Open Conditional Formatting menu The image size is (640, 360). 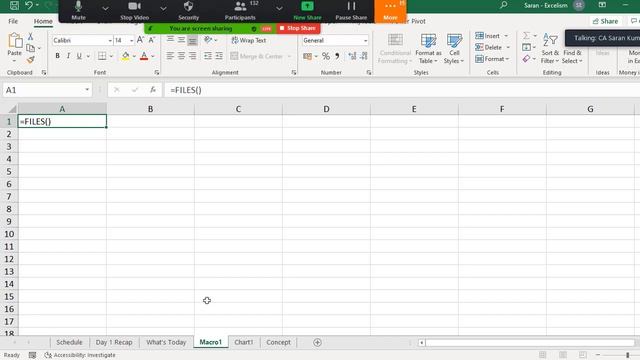pos(395,49)
